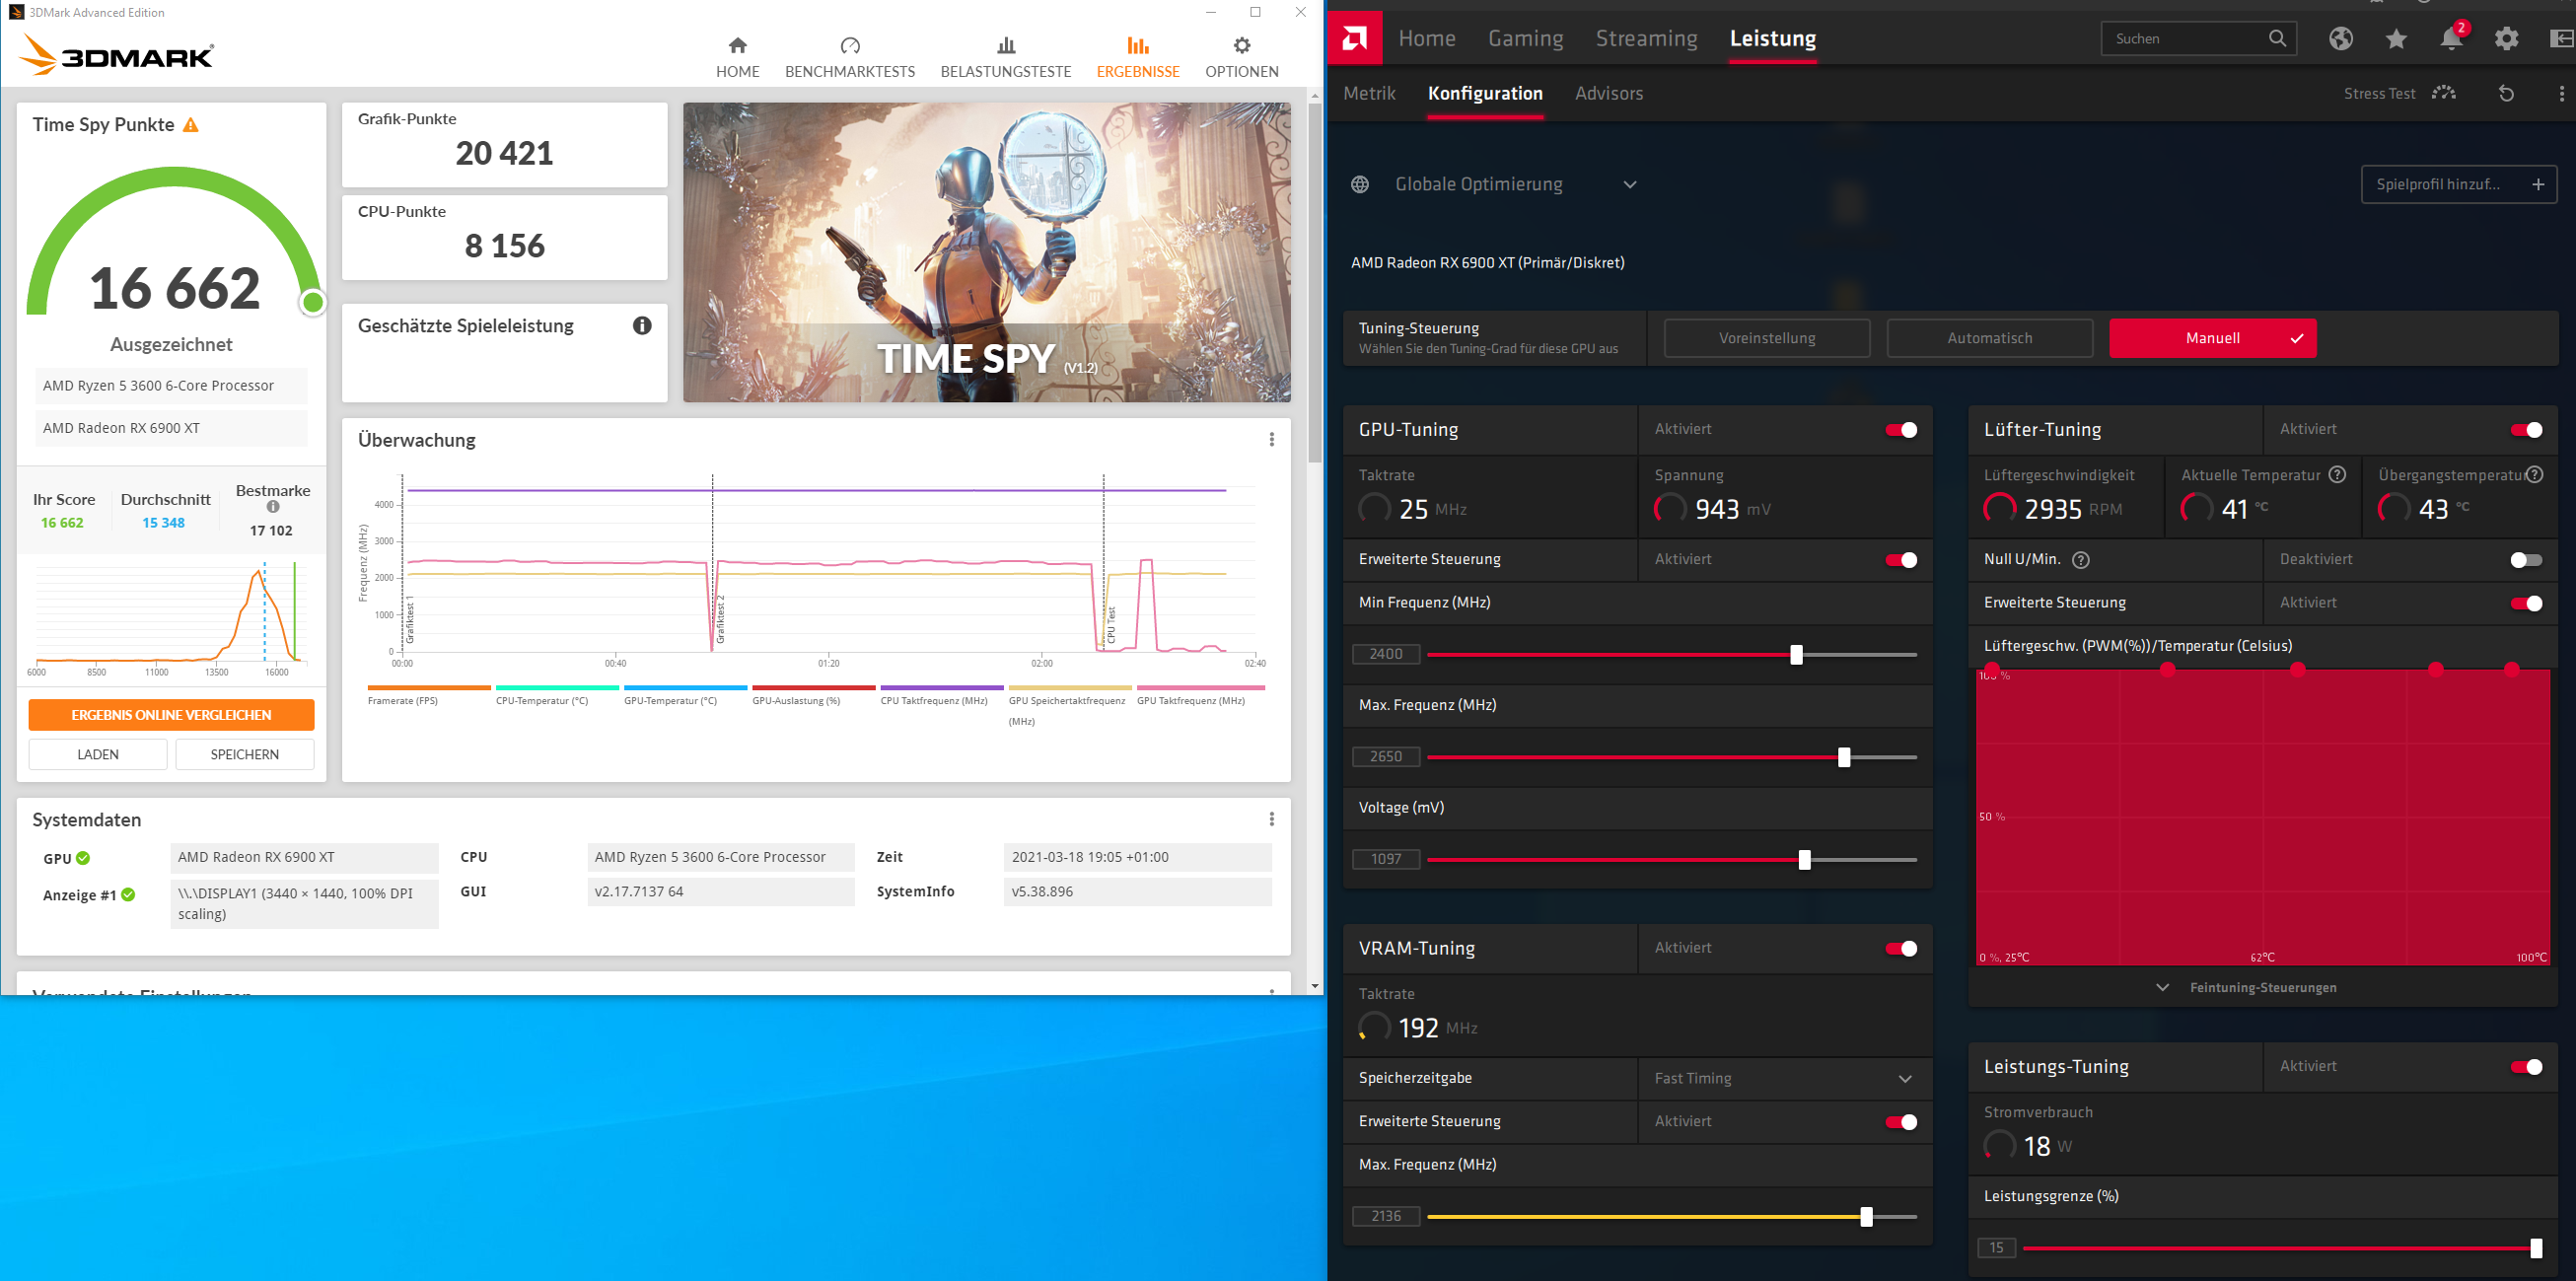The width and height of the screenshot is (2576, 1281).
Task: Click the Max. Frequenz GPU slider handle
Action: 1844,757
